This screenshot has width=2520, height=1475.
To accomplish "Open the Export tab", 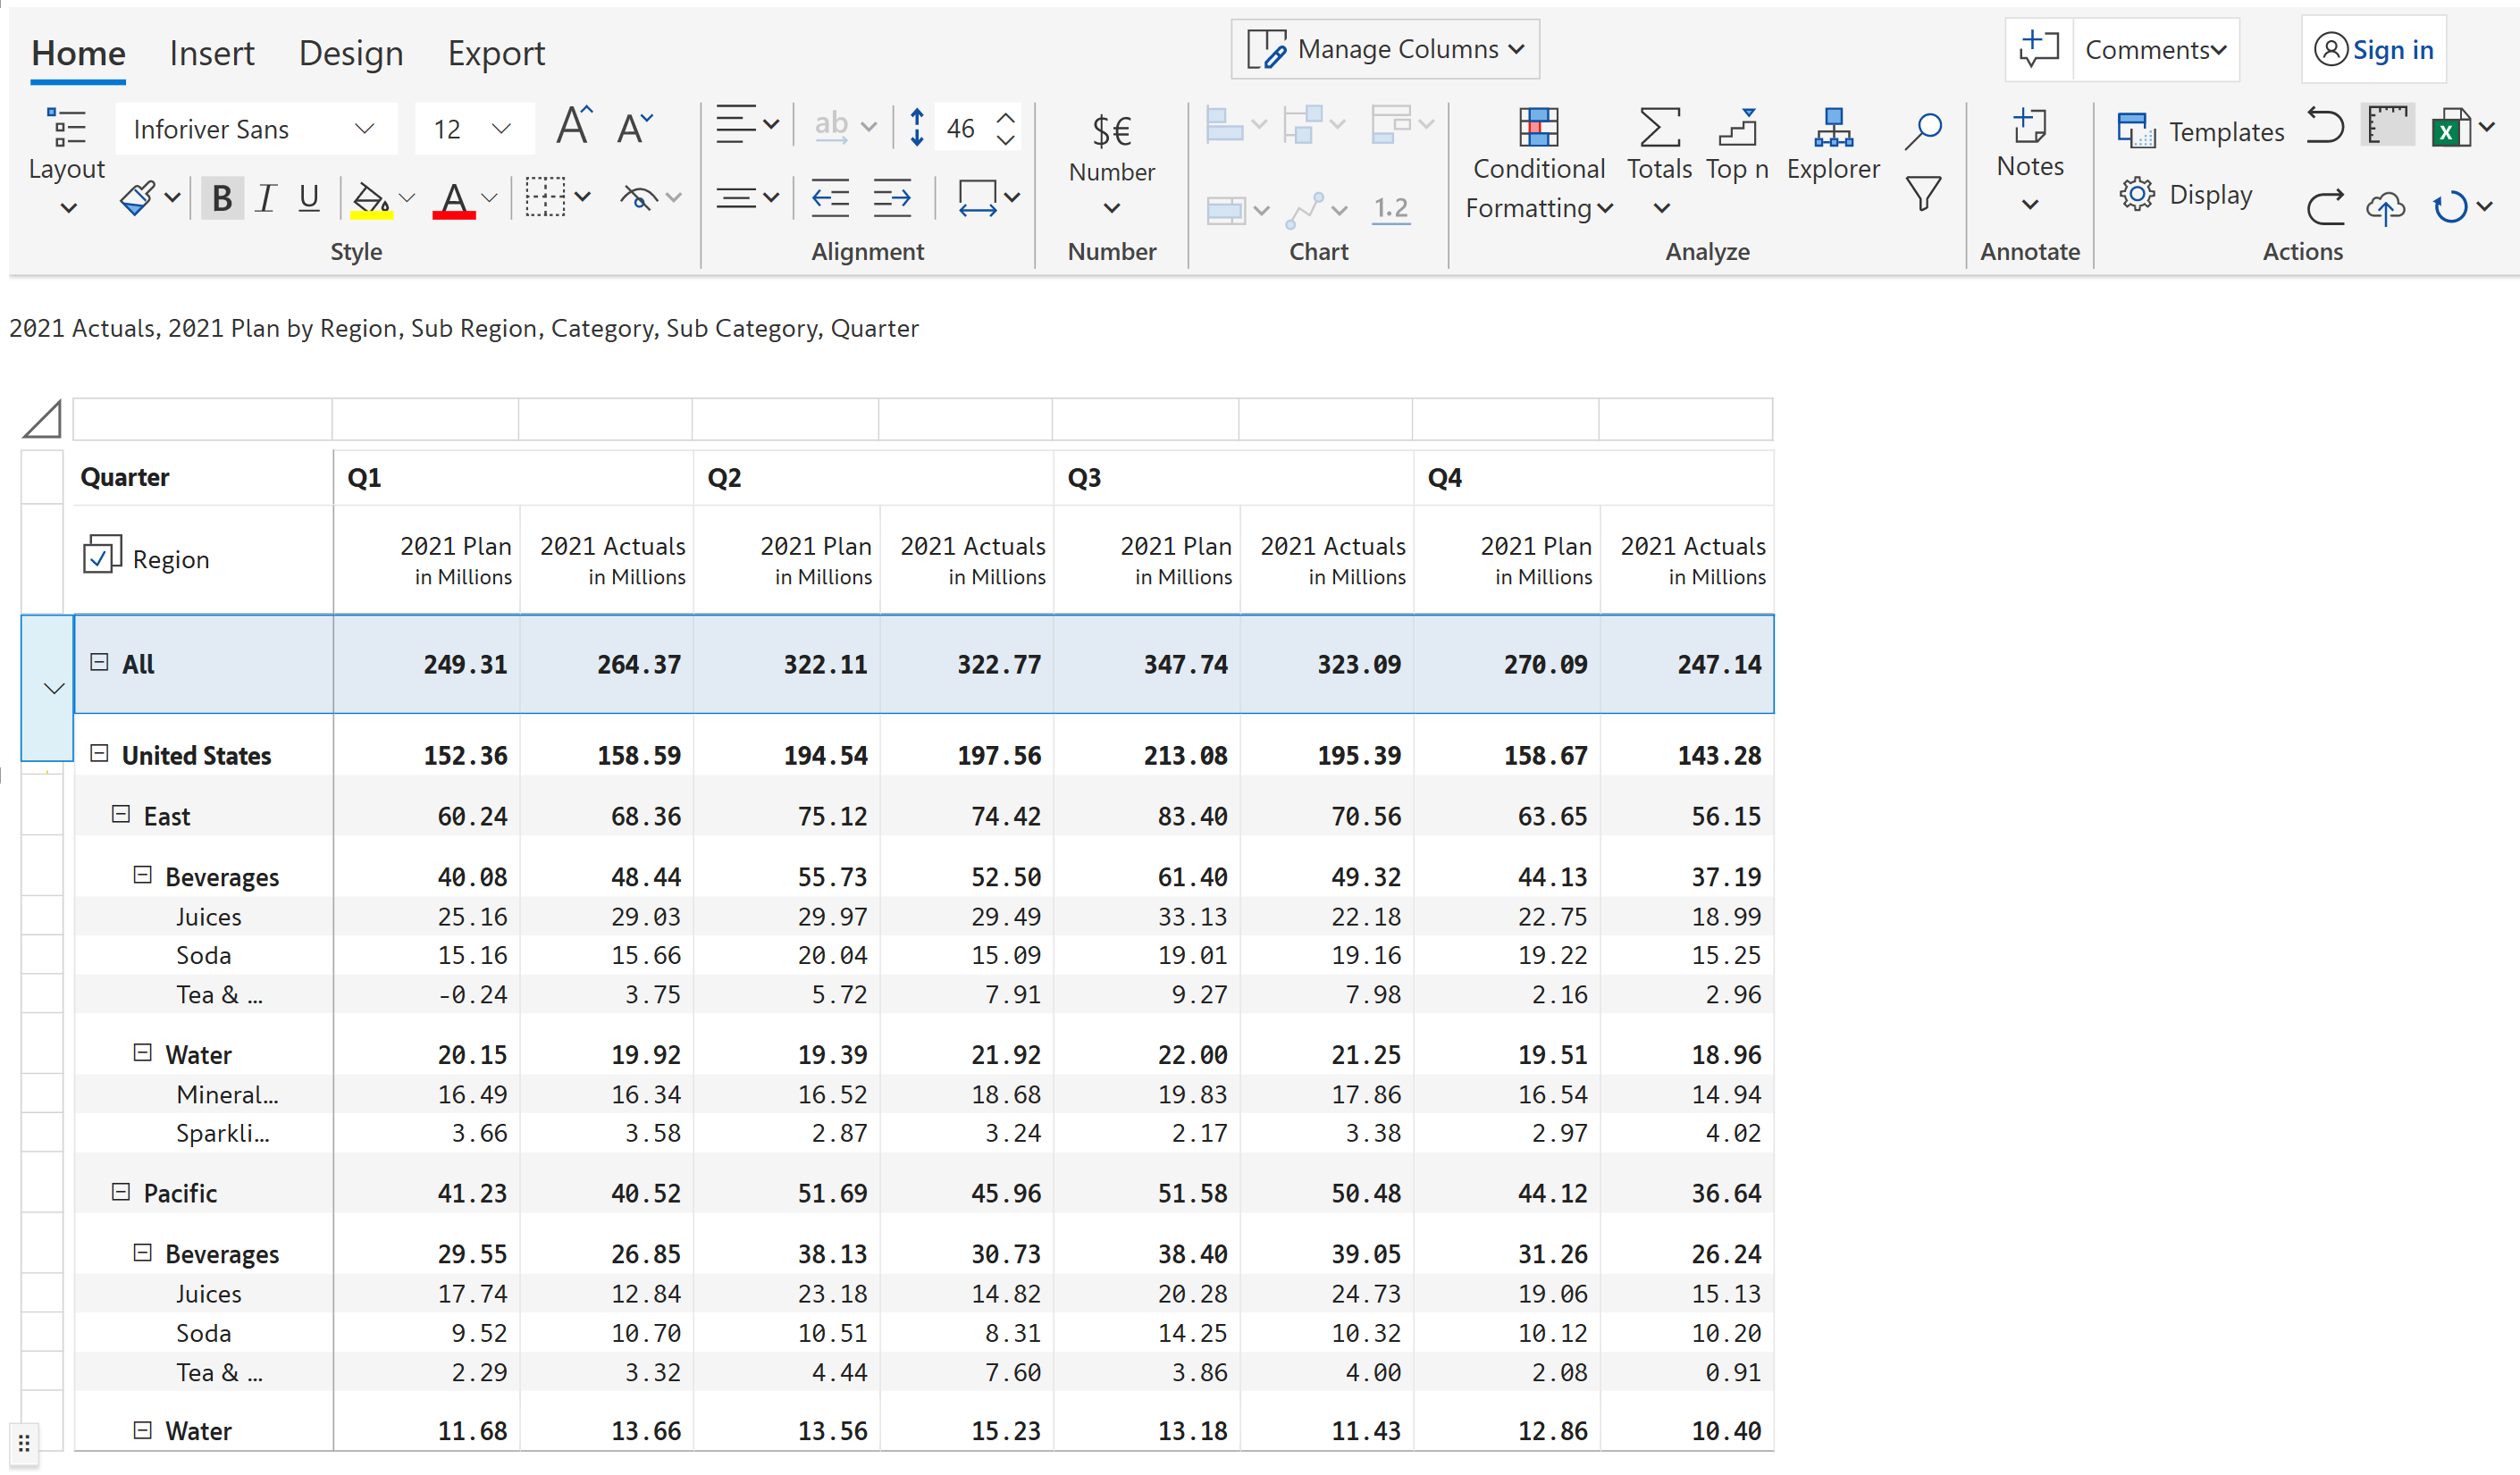I will (495, 53).
